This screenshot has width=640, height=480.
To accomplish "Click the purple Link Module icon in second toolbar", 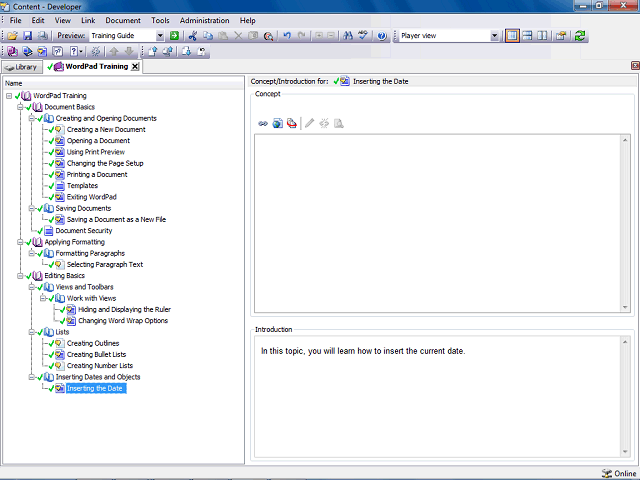I will click(12, 51).
